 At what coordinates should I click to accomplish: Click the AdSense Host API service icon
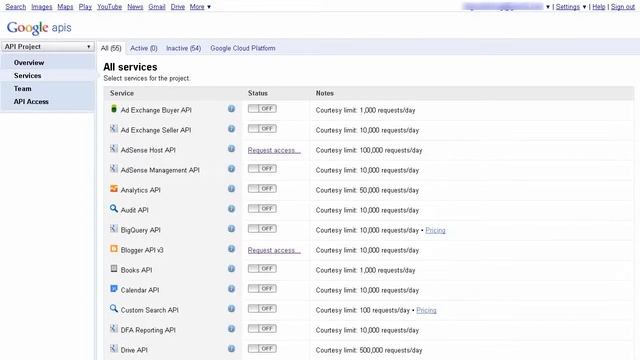114,149
